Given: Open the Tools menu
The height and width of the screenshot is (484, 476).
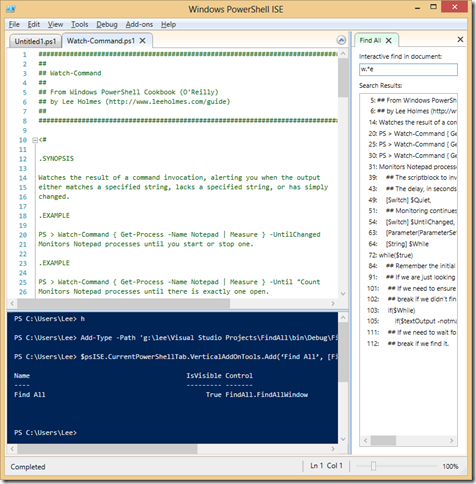Looking at the screenshot, I should pyautogui.click(x=79, y=24).
